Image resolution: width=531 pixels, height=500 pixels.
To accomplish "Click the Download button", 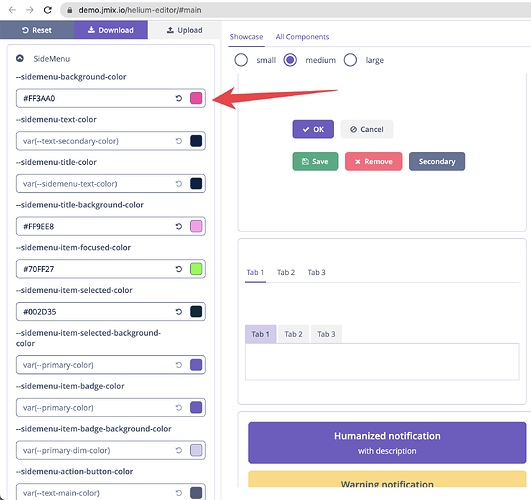I will [x=111, y=30].
